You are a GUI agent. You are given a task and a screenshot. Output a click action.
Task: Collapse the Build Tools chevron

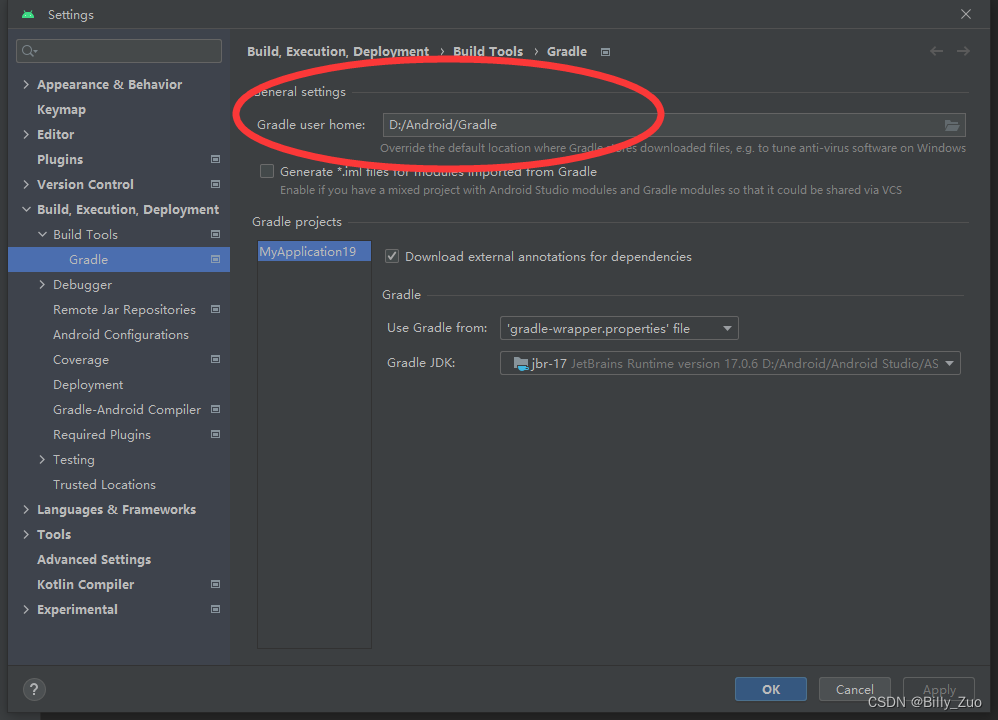42,234
